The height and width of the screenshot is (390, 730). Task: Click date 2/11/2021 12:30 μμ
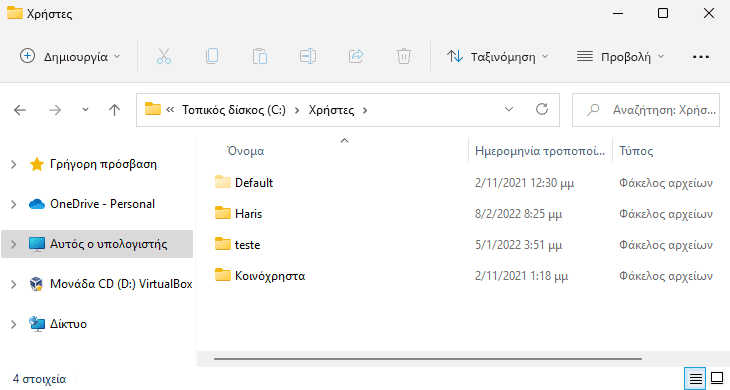(524, 183)
